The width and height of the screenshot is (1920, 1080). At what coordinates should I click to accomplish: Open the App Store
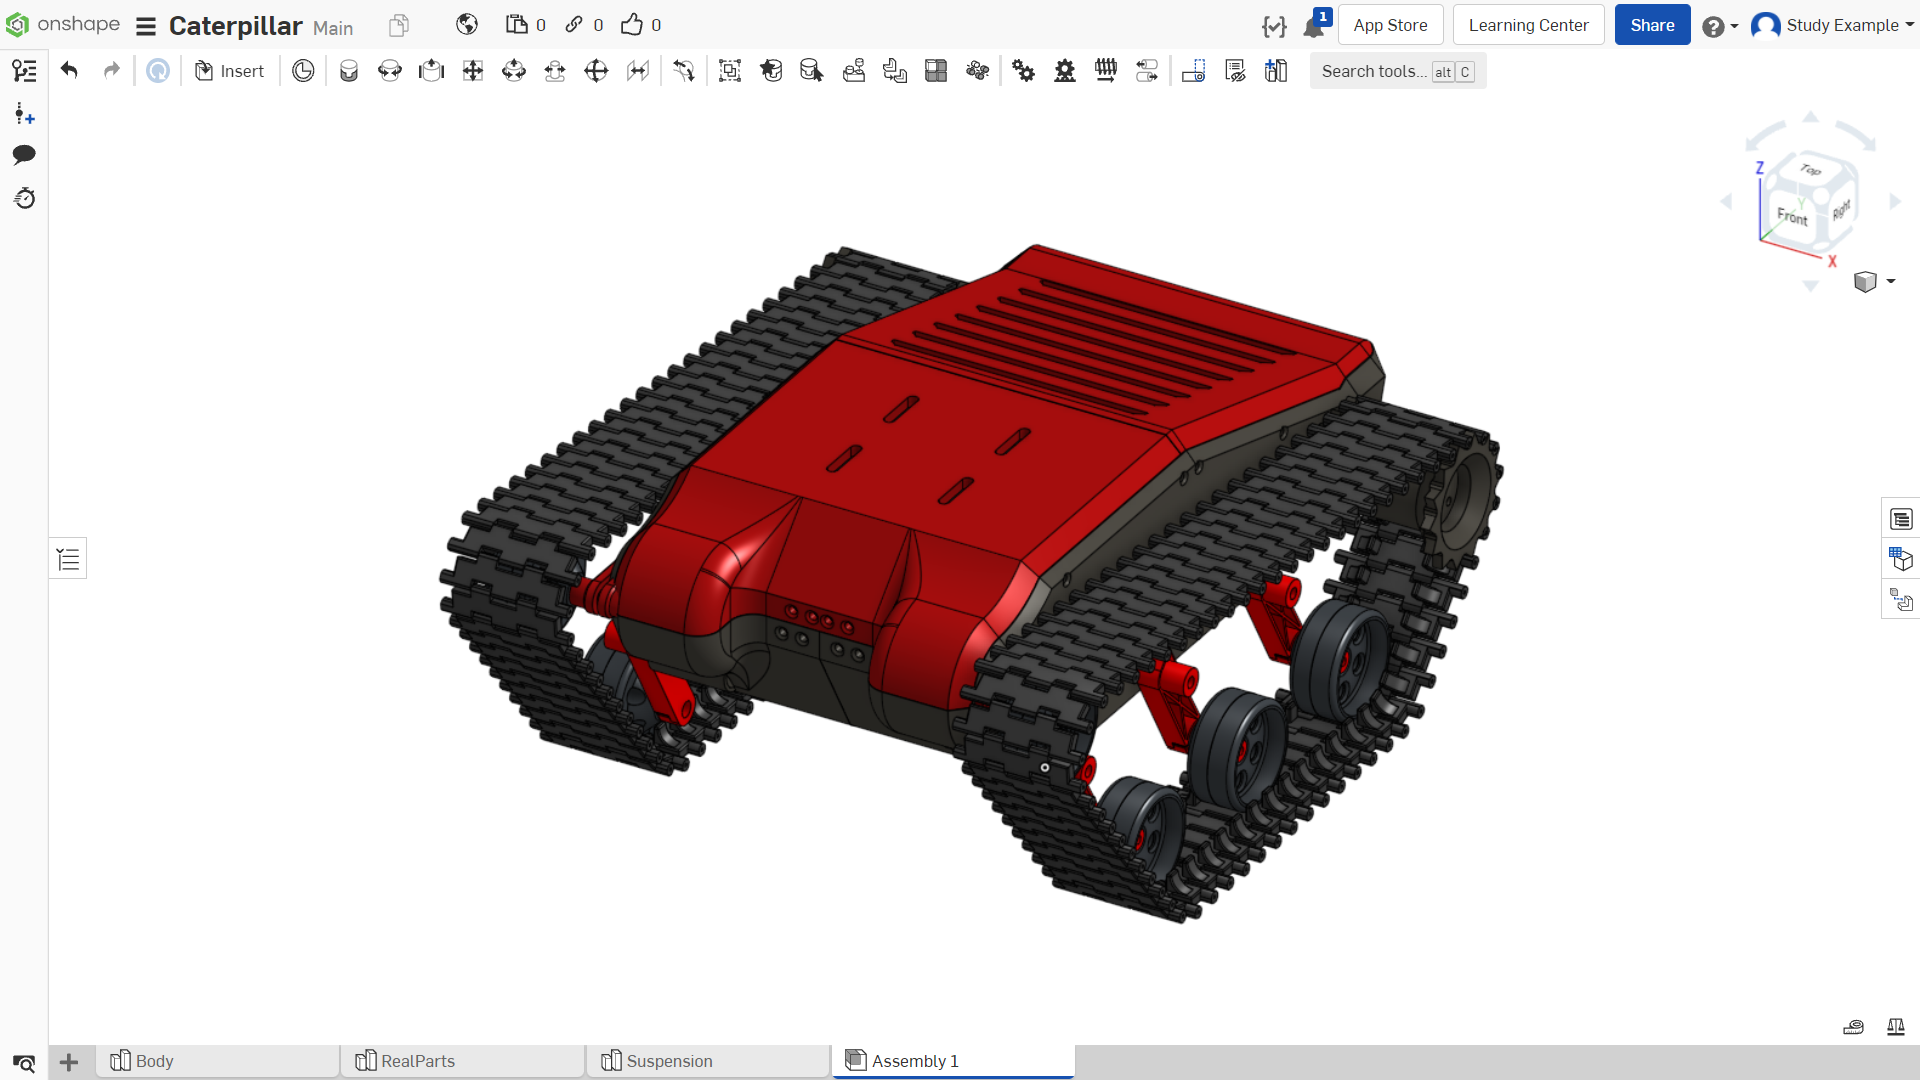[1390, 25]
